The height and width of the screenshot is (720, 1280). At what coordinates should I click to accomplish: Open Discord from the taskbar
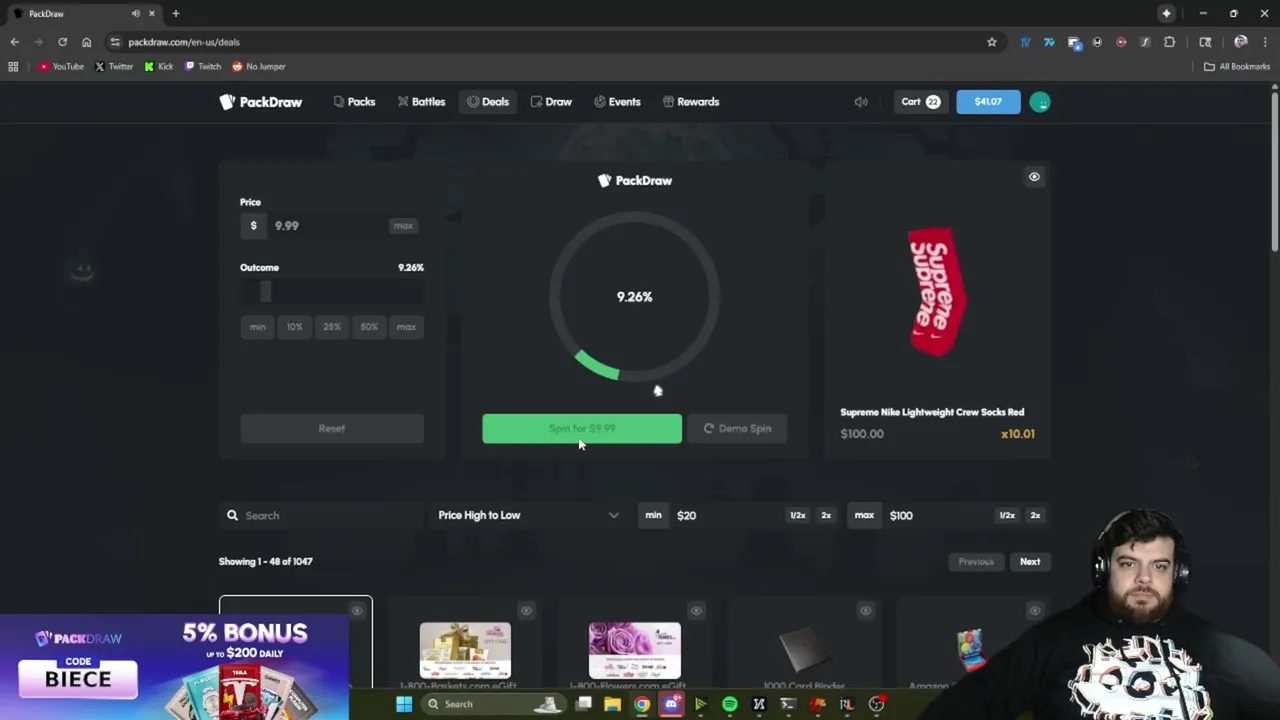pos(671,704)
